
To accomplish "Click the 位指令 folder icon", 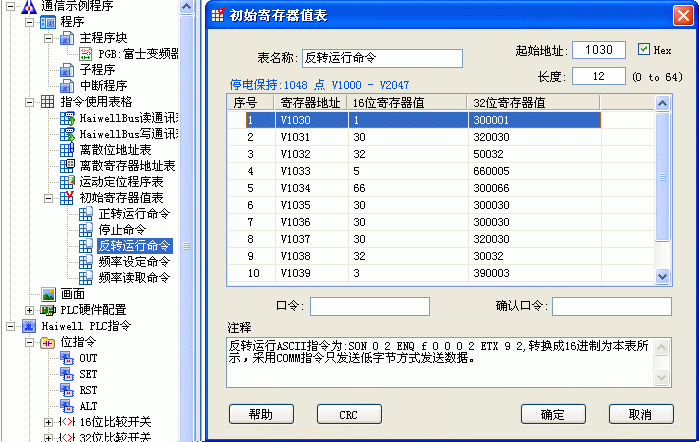I will point(48,343).
